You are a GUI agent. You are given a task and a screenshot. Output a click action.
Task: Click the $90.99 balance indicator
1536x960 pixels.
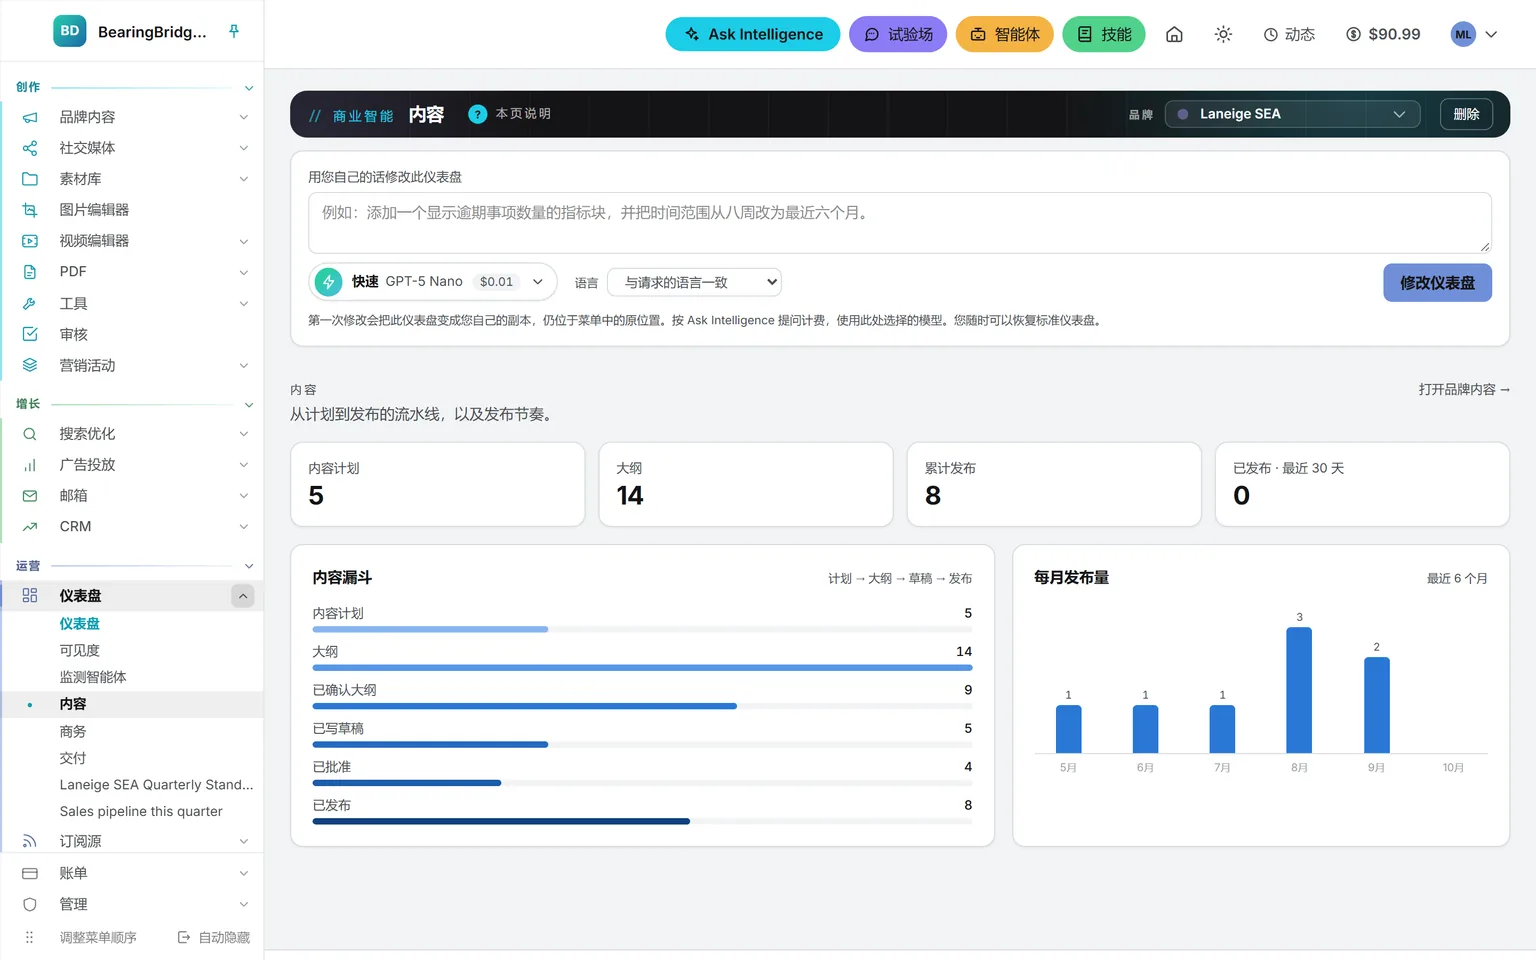click(x=1383, y=34)
